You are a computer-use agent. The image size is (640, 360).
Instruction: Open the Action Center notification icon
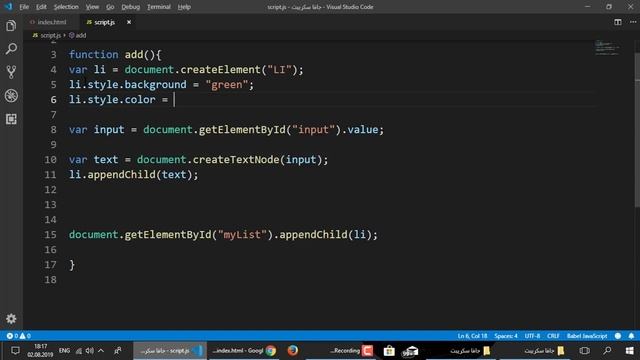click(15, 351)
